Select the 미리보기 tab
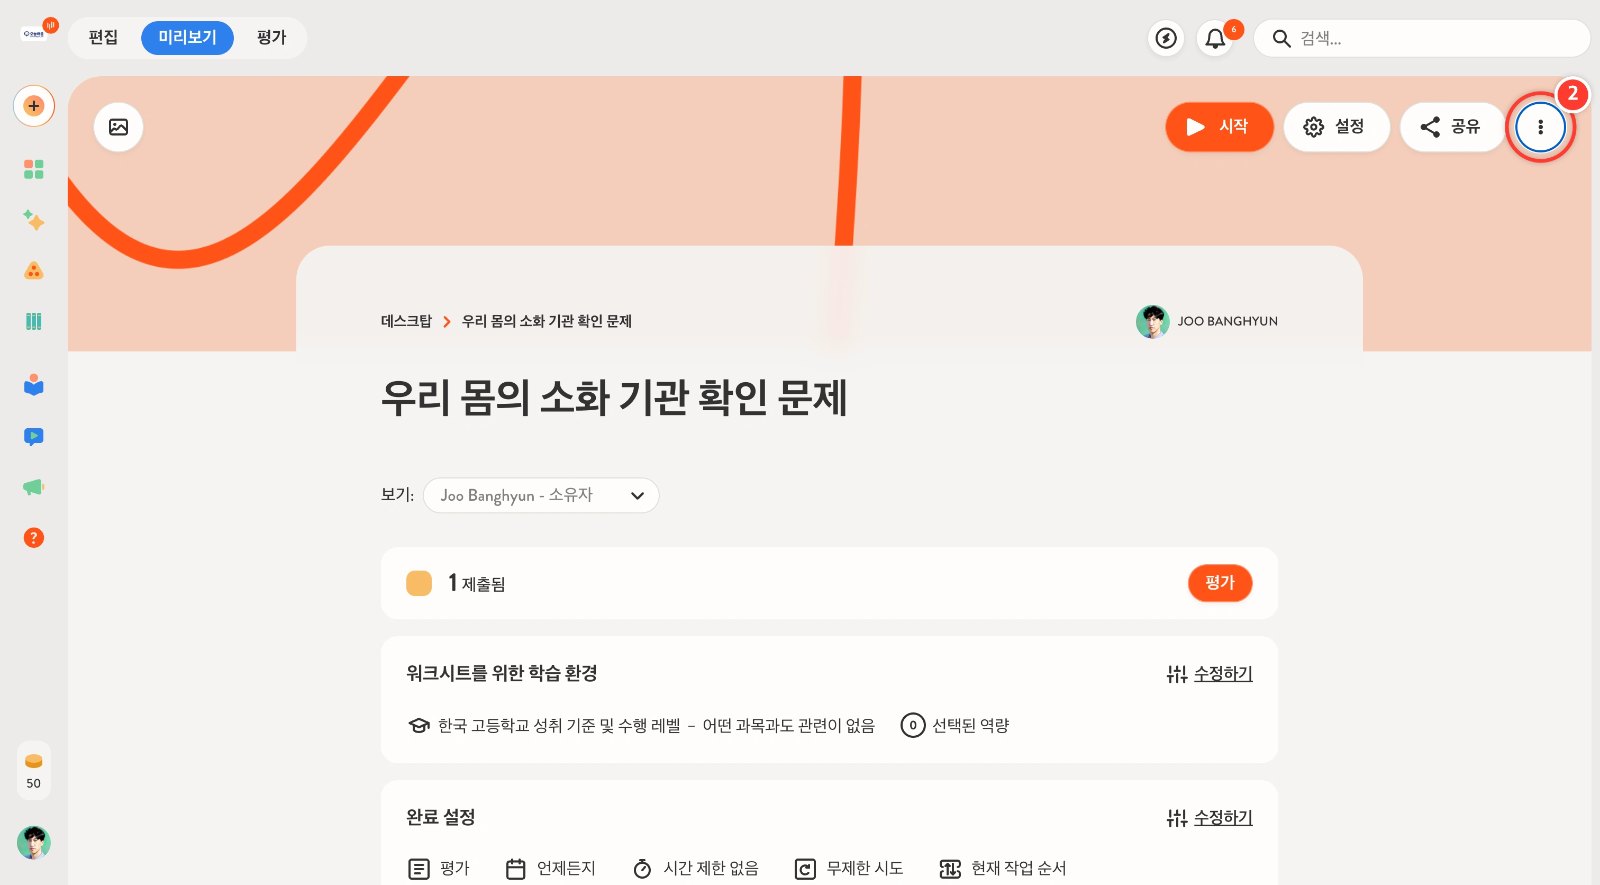This screenshot has height=885, width=1600. pyautogui.click(x=187, y=38)
